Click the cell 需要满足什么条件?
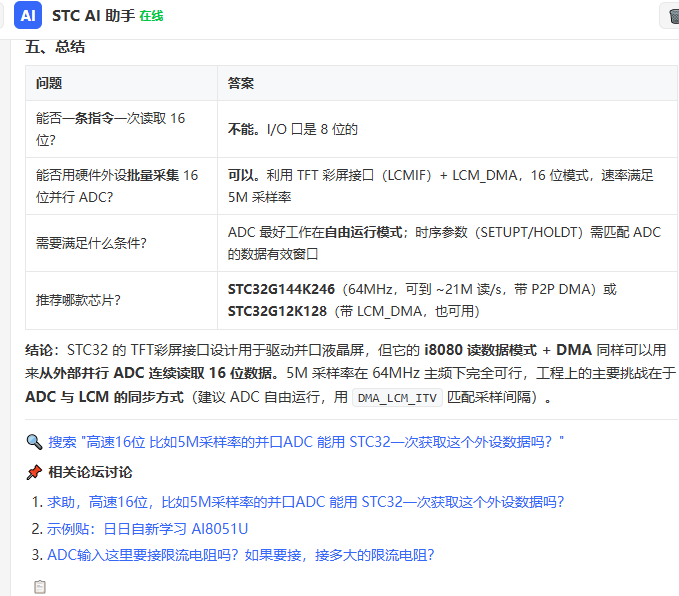This screenshot has width=679, height=596. [x=121, y=243]
